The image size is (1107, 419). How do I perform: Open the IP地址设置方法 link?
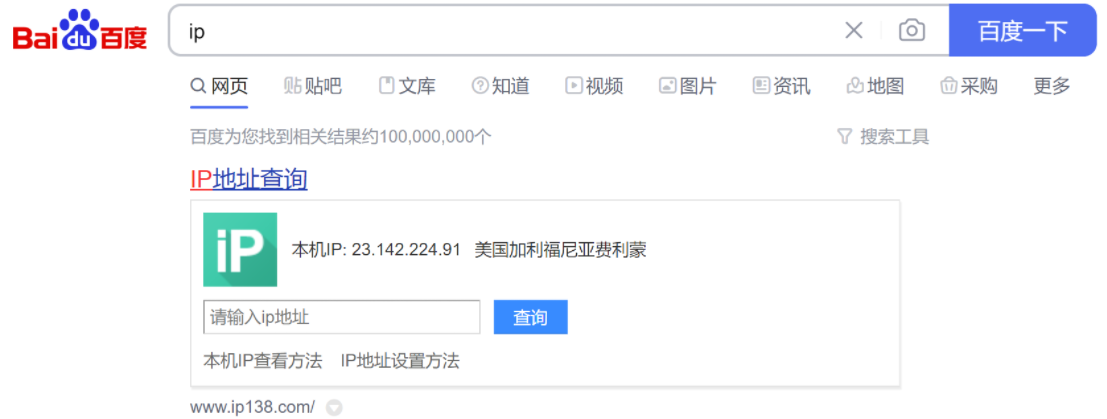[400, 361]
